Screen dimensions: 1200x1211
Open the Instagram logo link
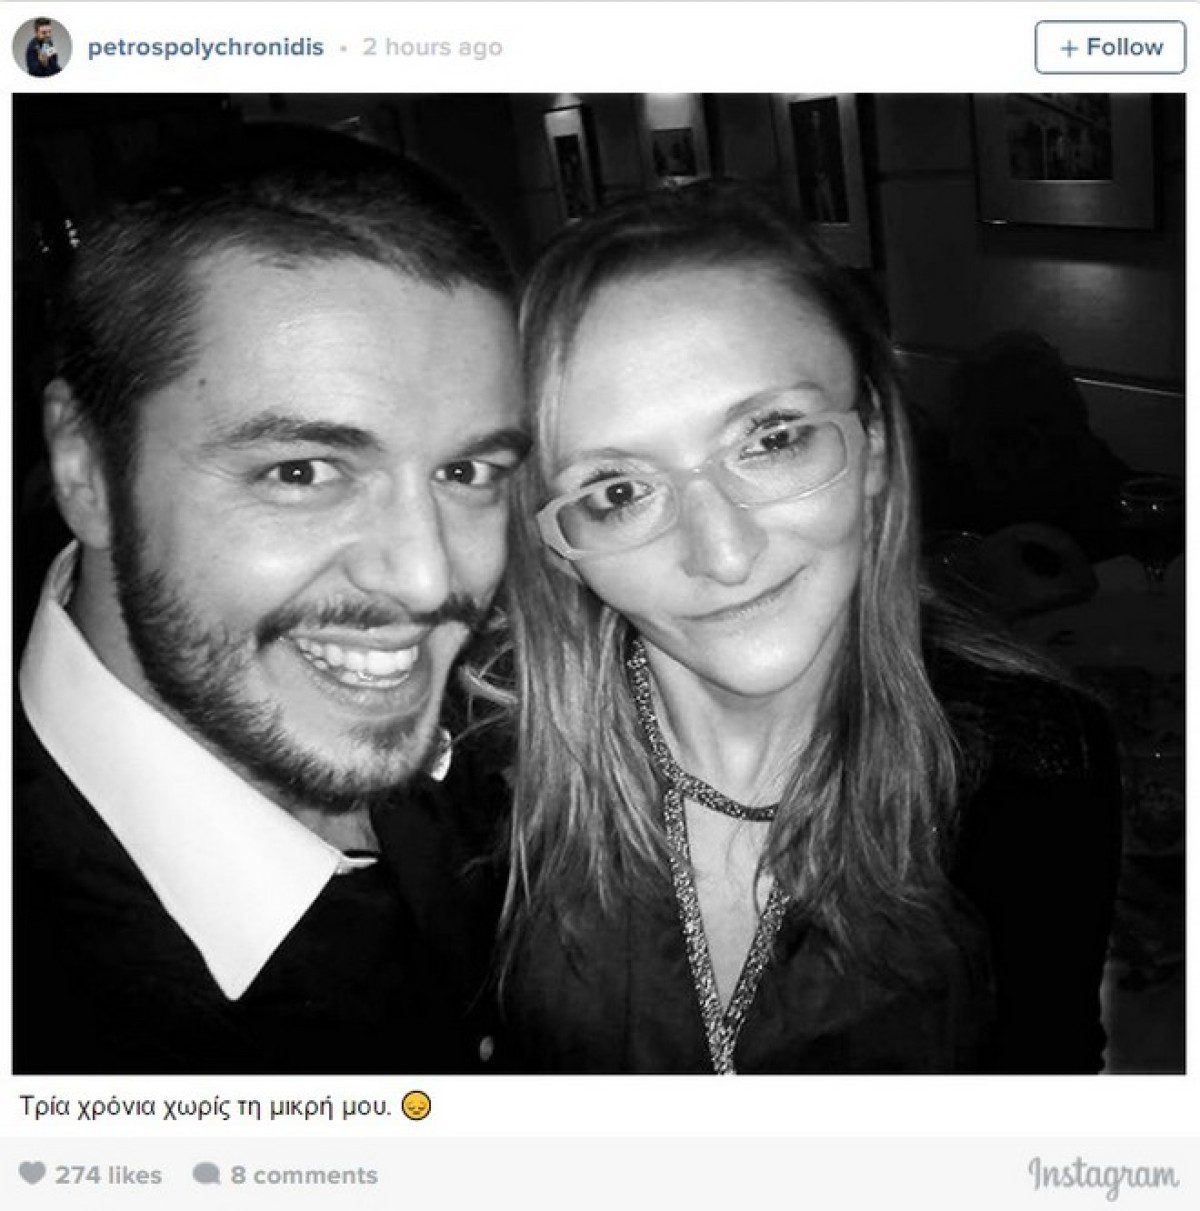point(1103,1175)
